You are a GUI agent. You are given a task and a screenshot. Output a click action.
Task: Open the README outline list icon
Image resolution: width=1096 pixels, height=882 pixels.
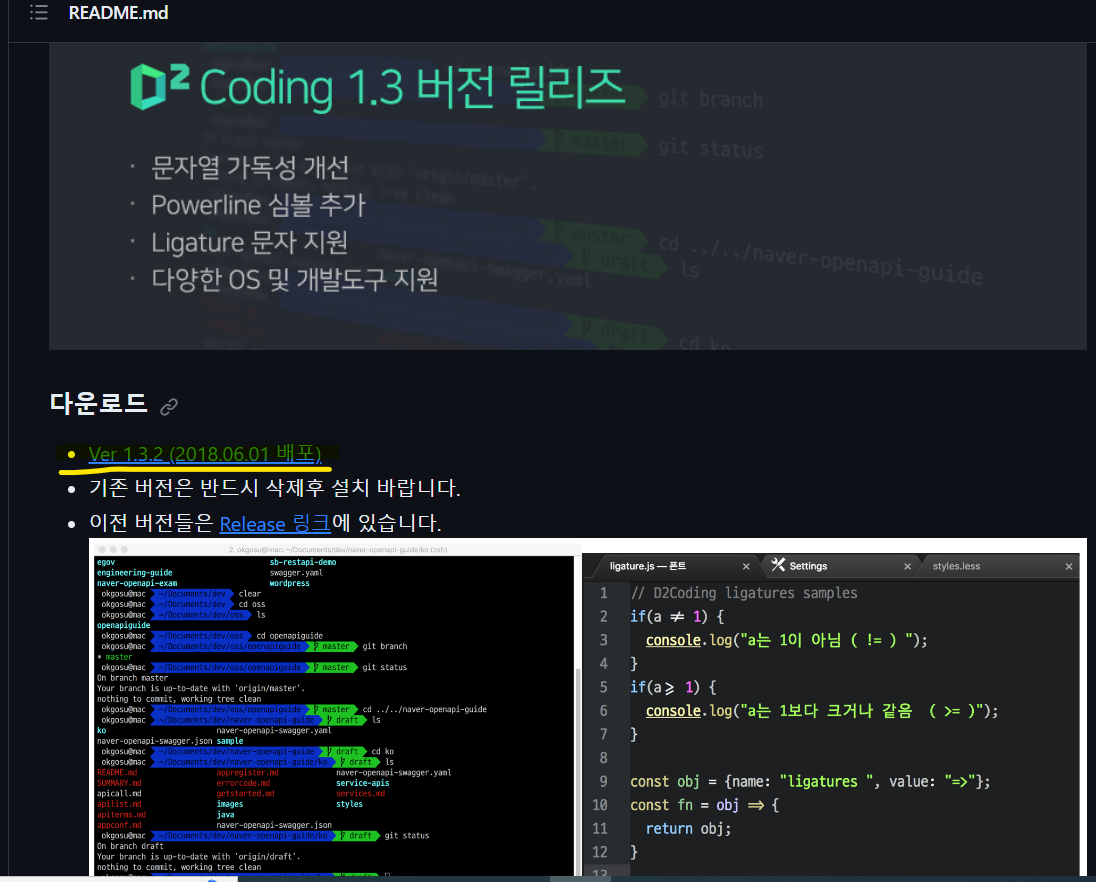click(x=39, y=13)
